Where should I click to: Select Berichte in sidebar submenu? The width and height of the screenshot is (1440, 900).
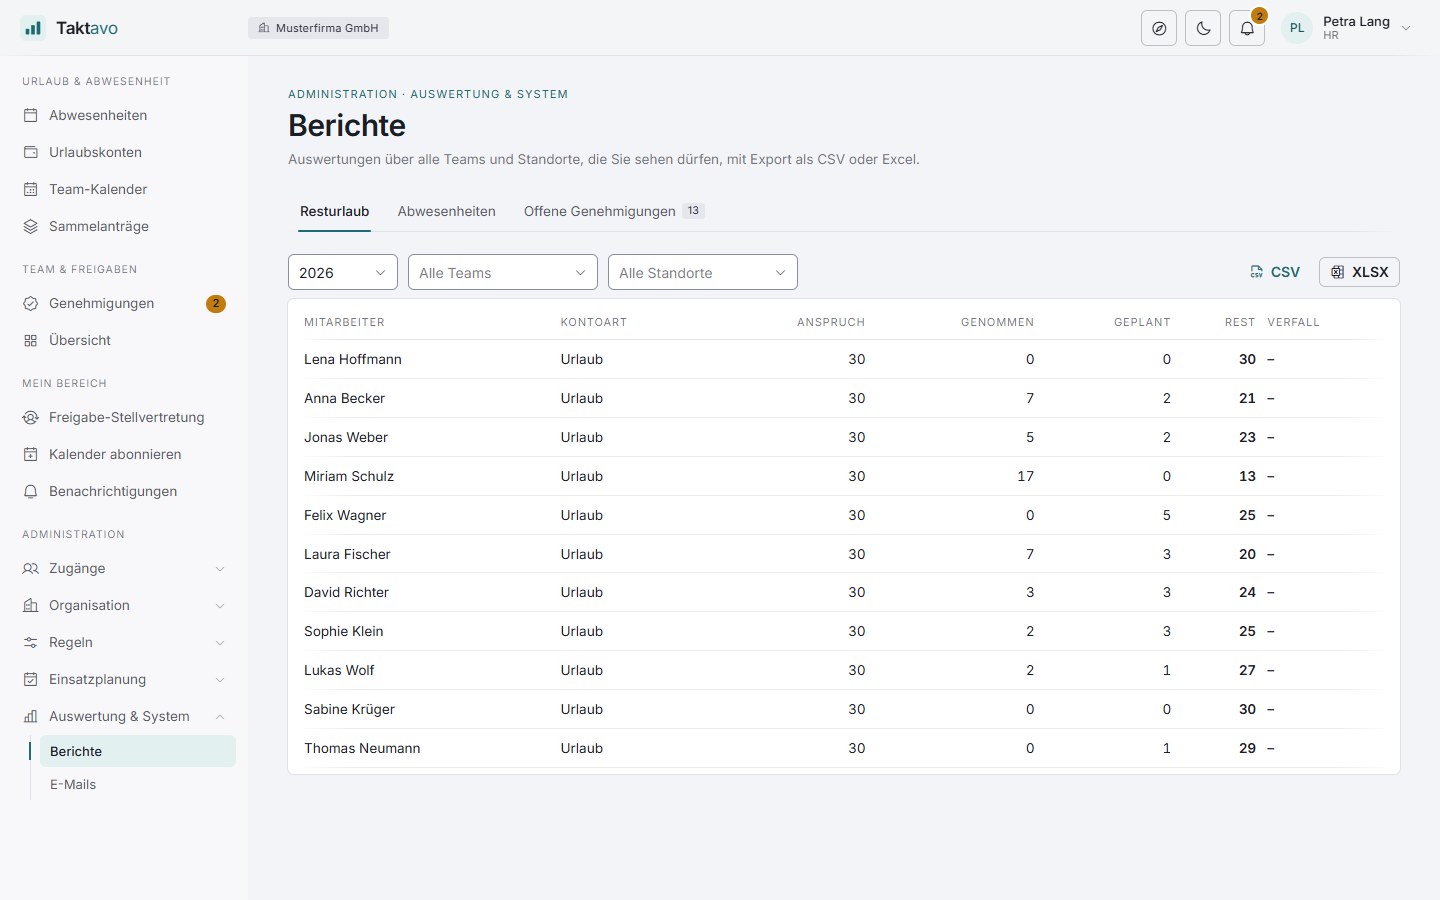138,751
